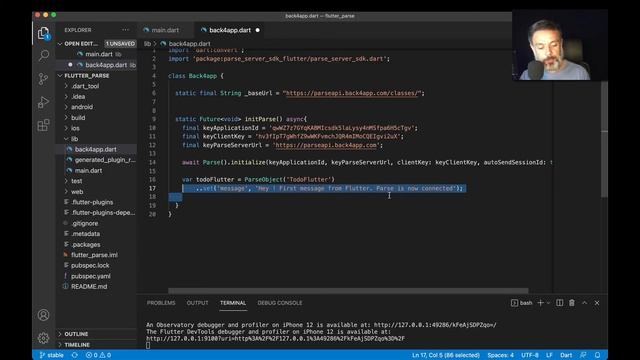Open the notifications bell icon
This screenshot has height=360, width=640.
pyautogui.click(x=597, y=355)
